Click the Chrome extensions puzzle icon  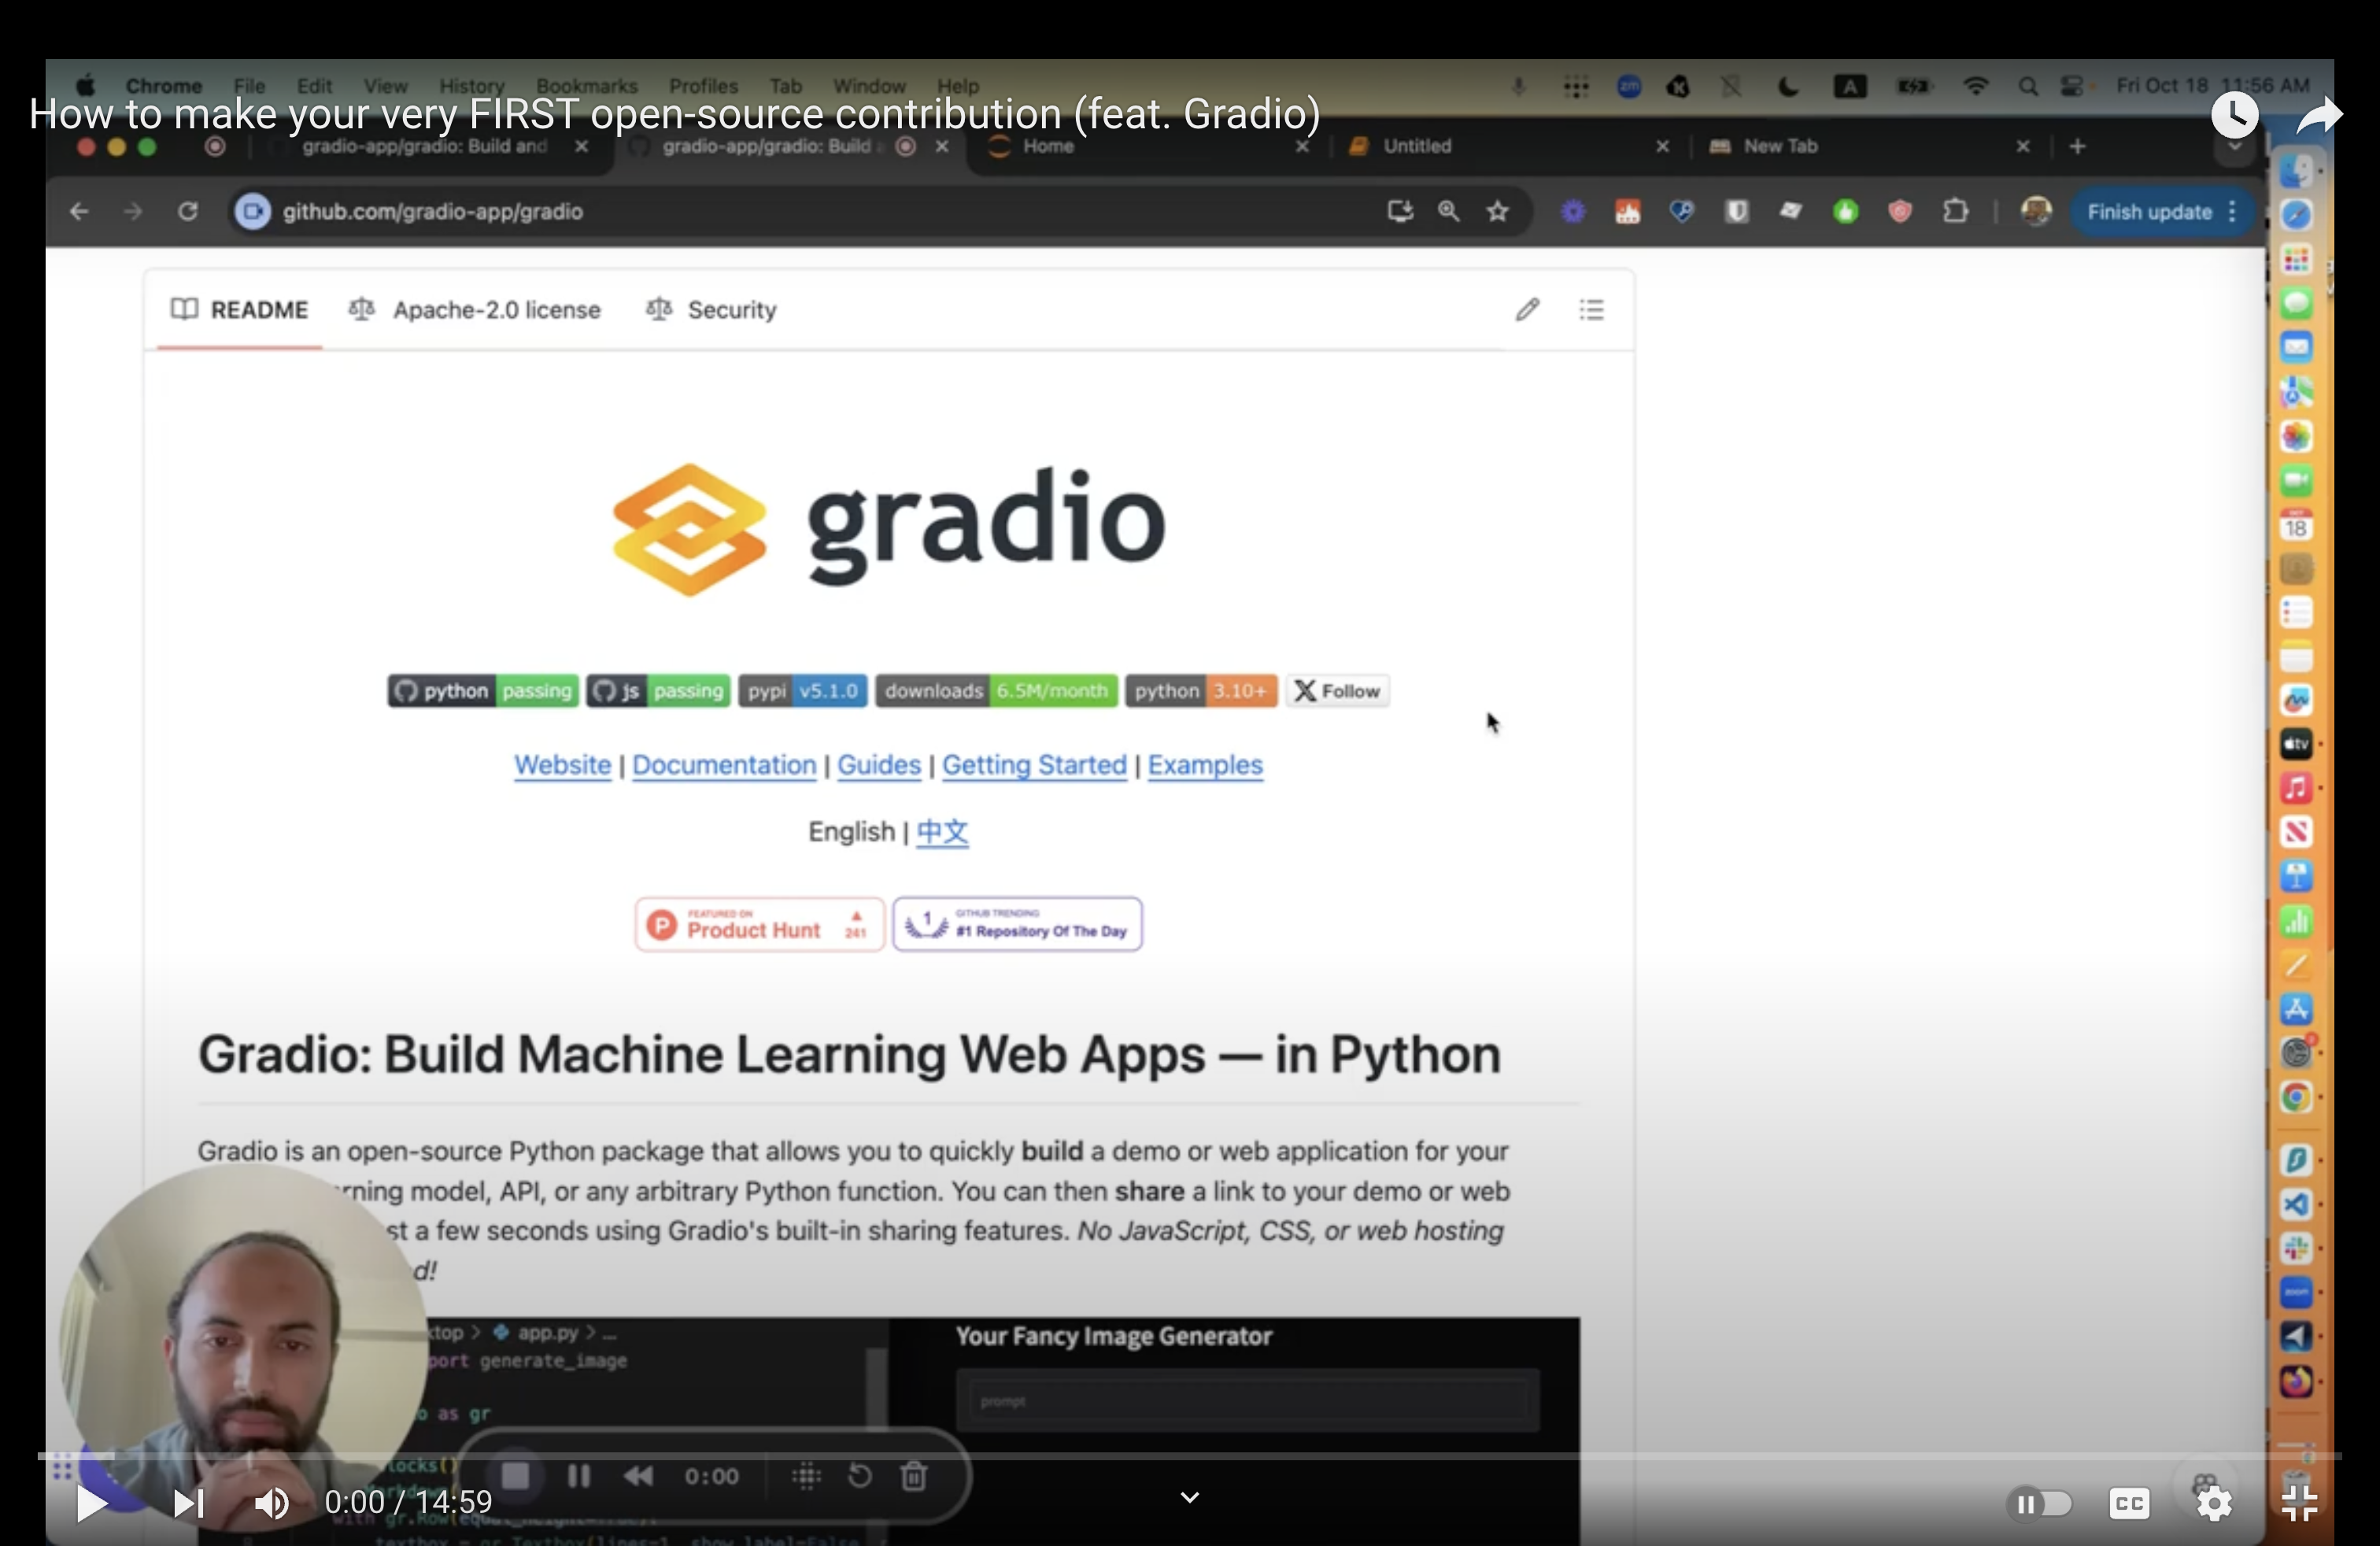[x=1957, y=210]
